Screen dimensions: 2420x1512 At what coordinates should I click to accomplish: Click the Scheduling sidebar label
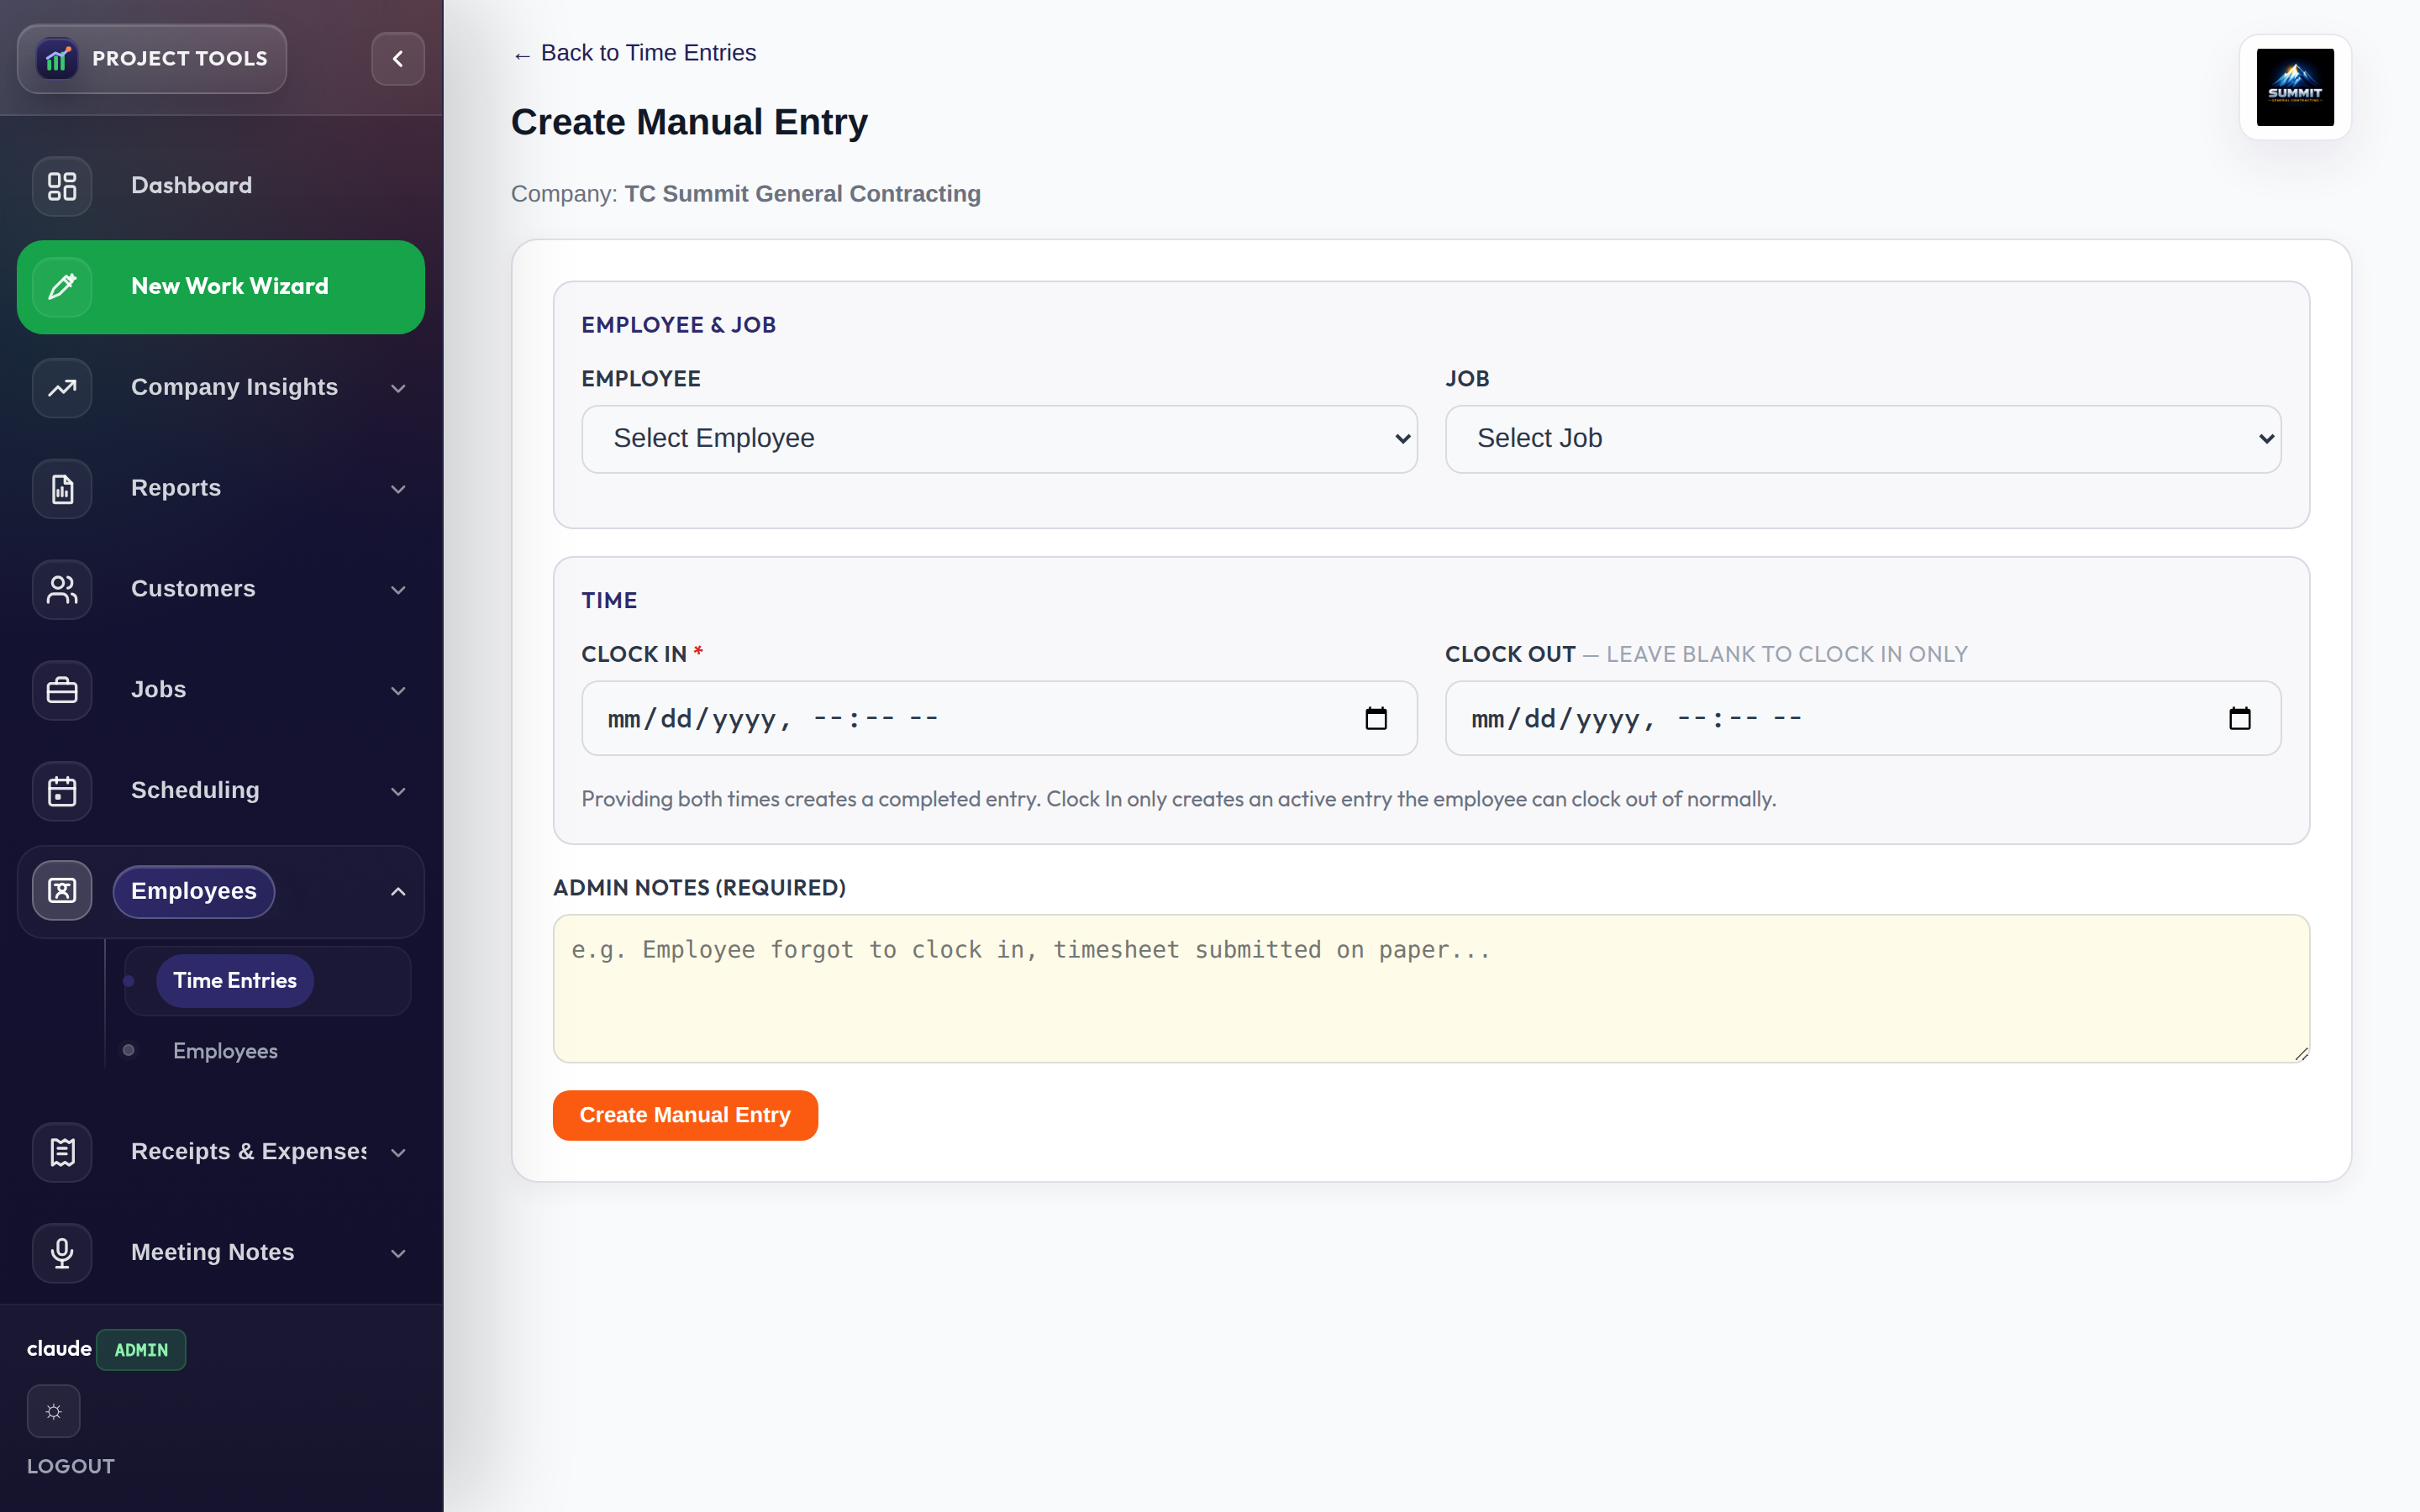(x=195, y=790)
